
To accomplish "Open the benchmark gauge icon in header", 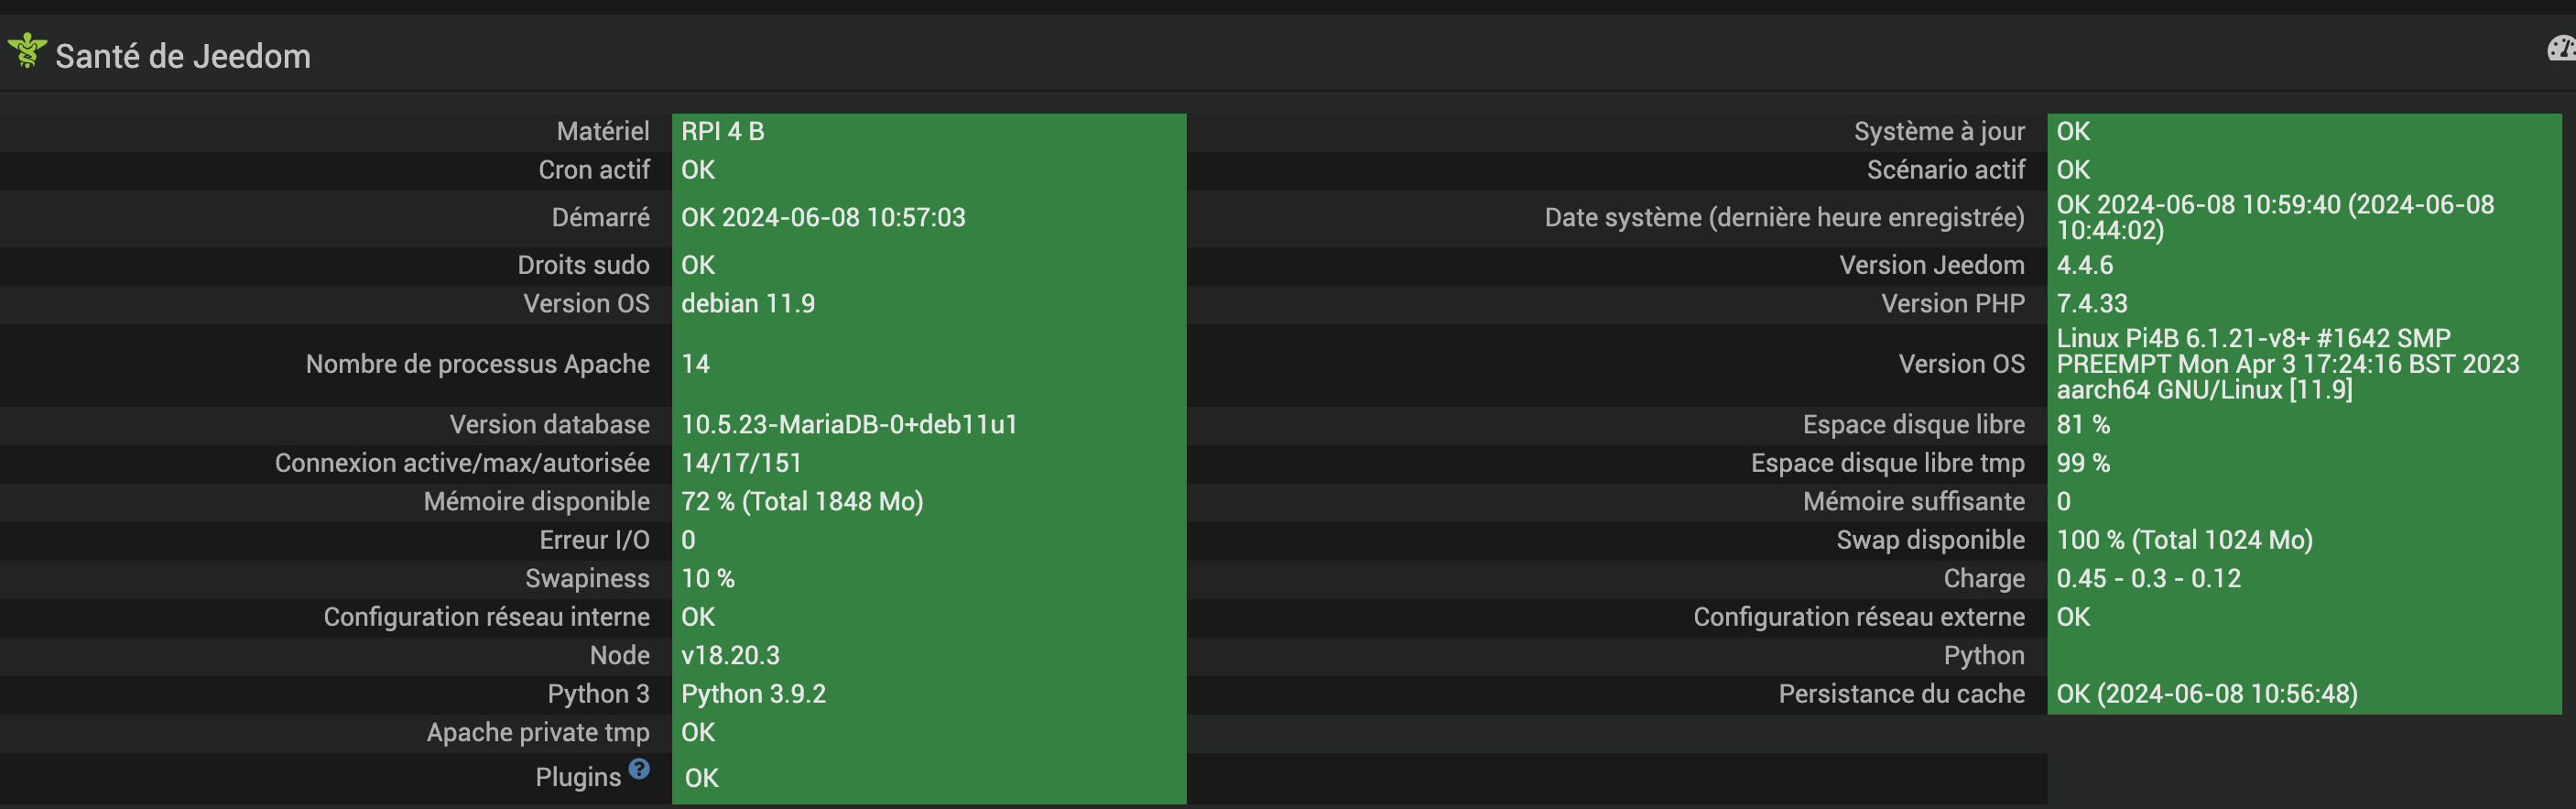I will click(2561, 49).
